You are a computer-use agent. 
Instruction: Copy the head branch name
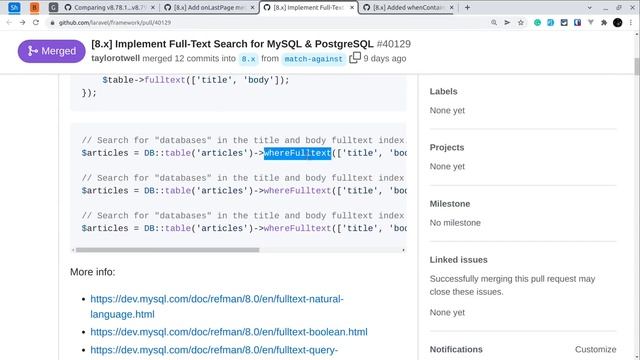click(355, 58)
